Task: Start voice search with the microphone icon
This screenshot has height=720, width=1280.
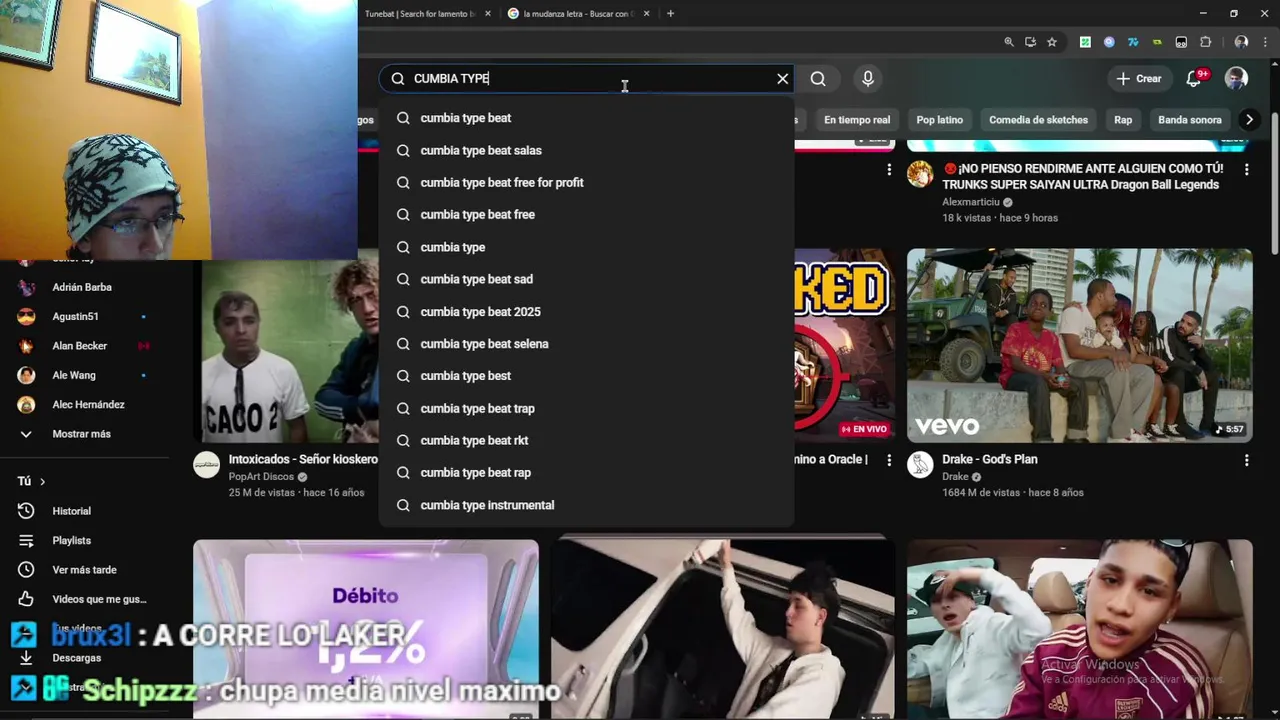Action: (x=867, y=79)
